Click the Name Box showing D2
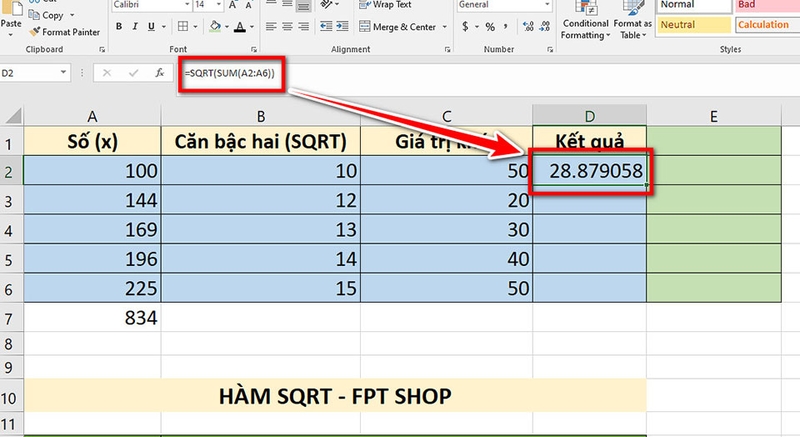The width and height of the screenshot is (800, 437). pyautogui.click(x=29, y=73)
